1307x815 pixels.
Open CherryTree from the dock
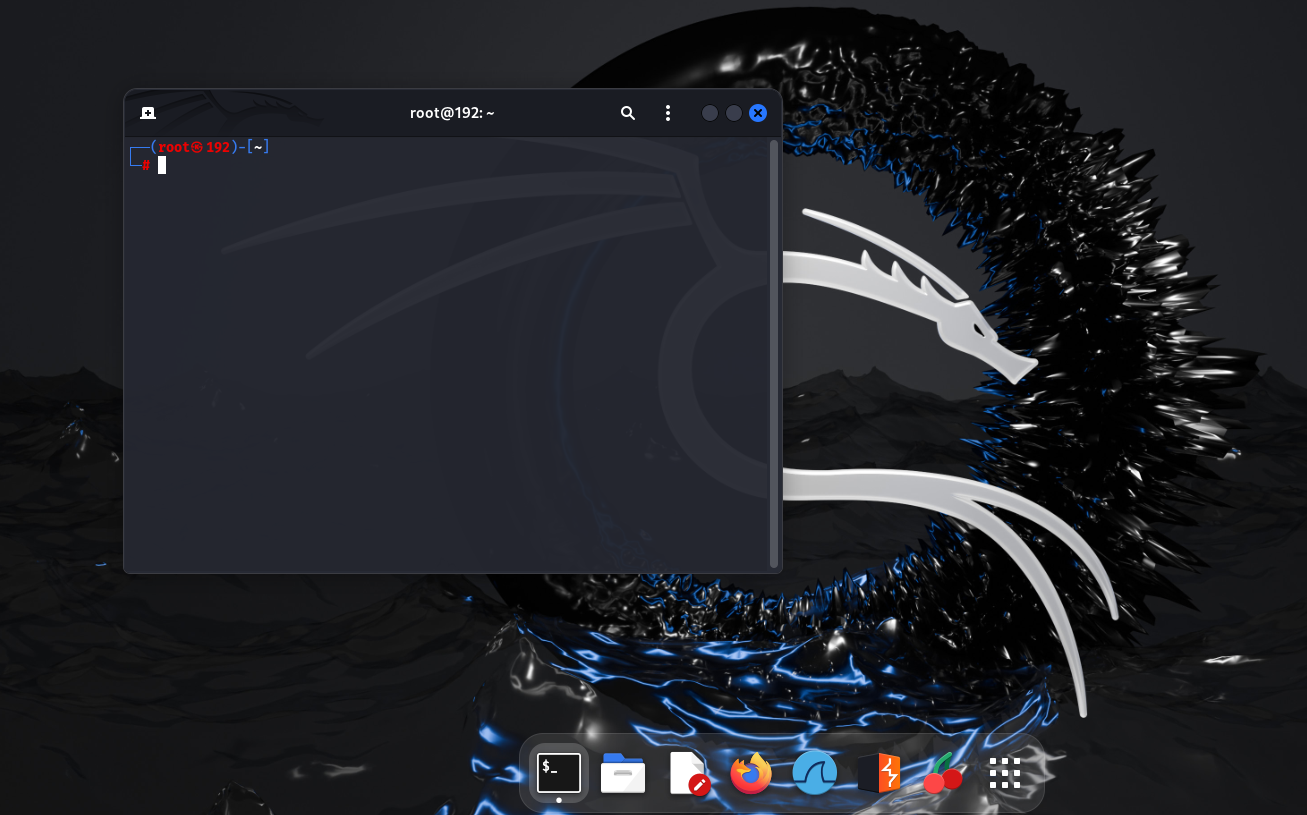pyautogui.click(x=943, y=773)
